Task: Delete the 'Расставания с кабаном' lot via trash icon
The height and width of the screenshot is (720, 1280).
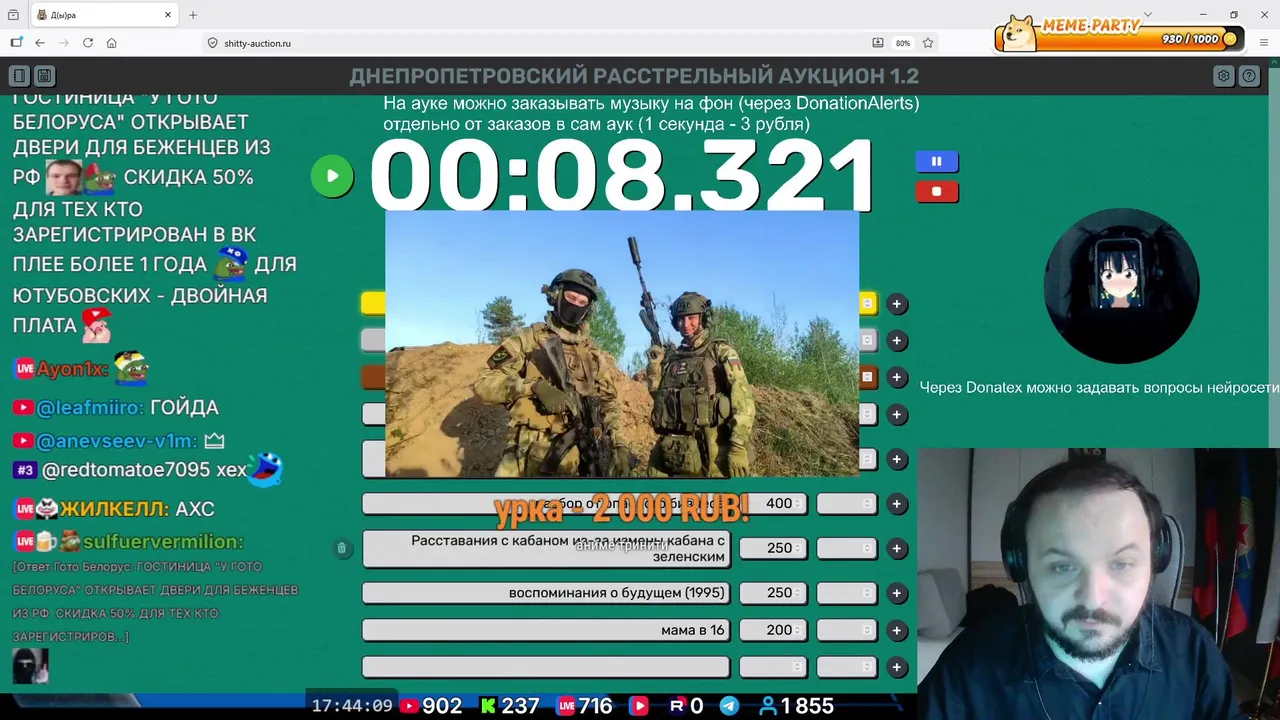Action: [x=342, y=548]
